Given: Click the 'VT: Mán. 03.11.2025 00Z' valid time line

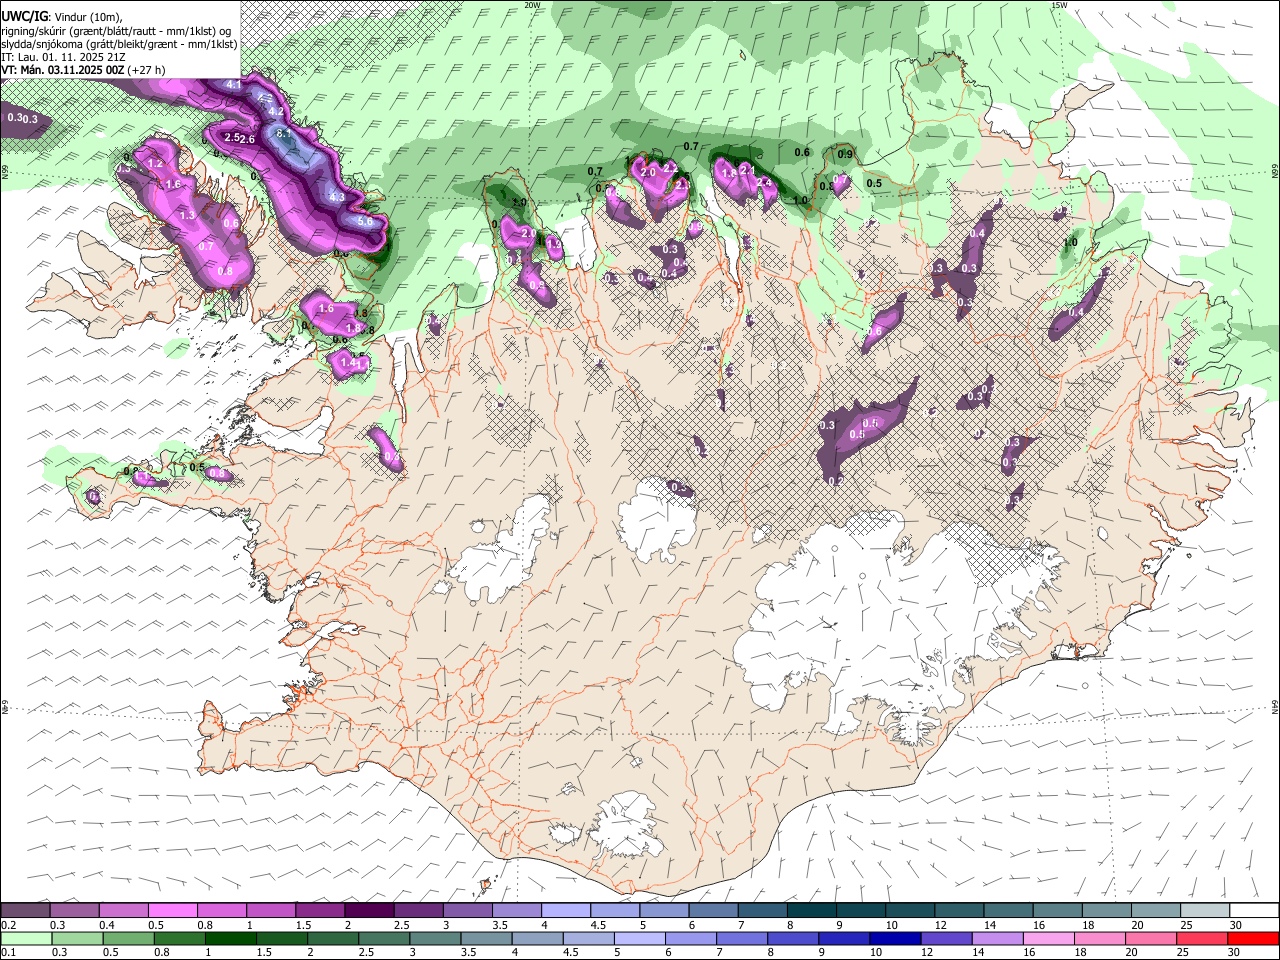Looking at the screenshot, I should coord(63,70).
